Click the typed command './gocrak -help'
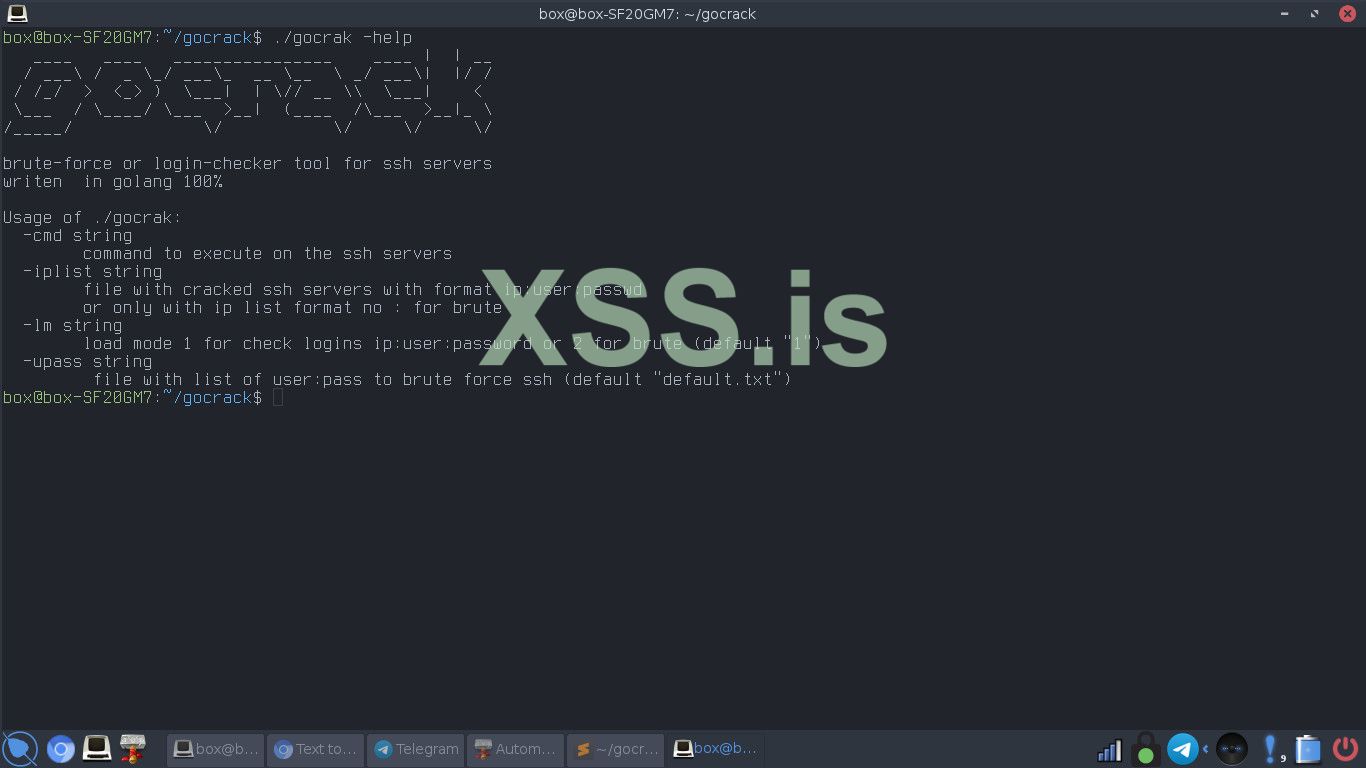The height and width of the screenshot is (768, 1366). (342, 38)
